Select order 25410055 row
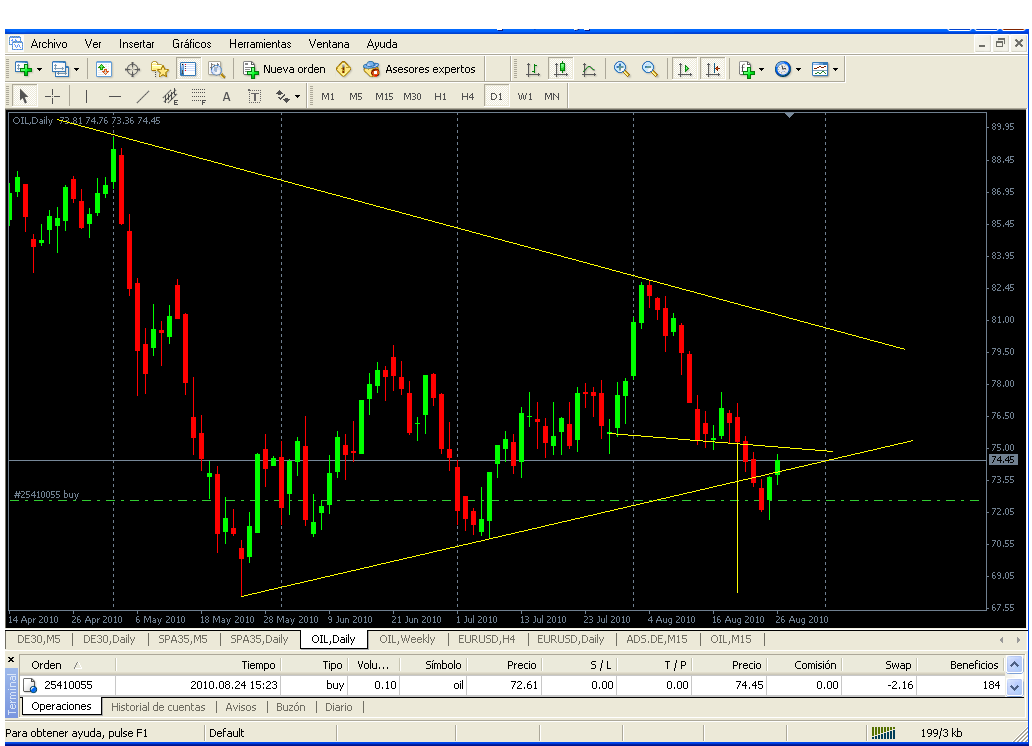The width and height of the screenshot is (1032, 746). [x=513, y=685]
